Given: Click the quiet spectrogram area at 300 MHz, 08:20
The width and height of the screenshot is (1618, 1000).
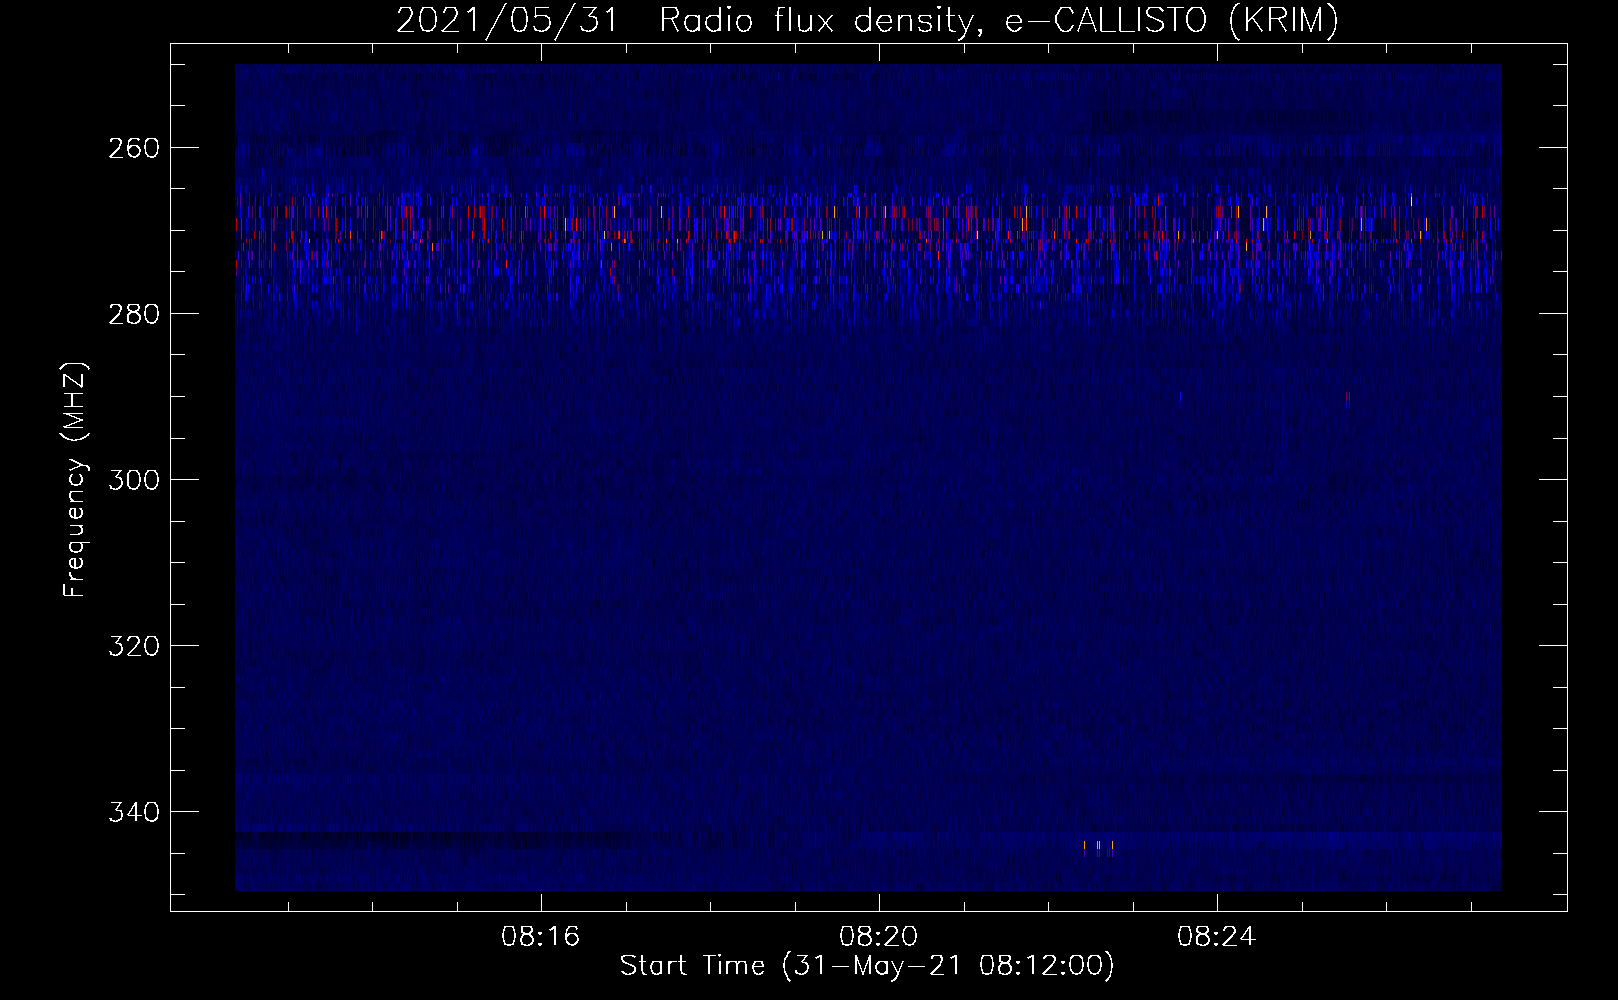Looking at the screenshot, I should point(879,480).
